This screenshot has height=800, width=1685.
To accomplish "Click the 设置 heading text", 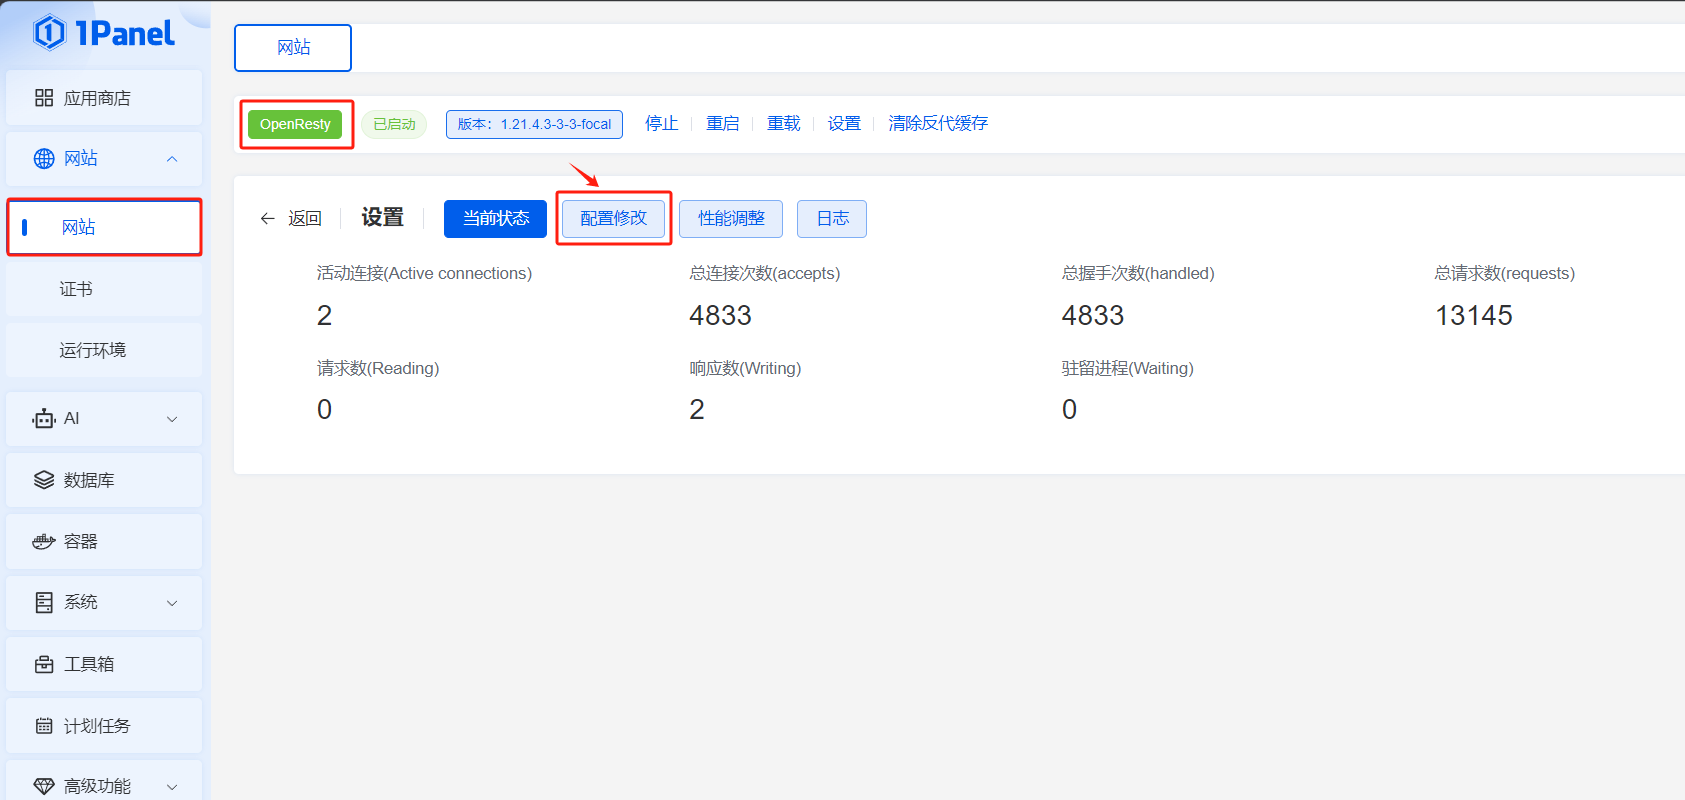I will (382, 217).
